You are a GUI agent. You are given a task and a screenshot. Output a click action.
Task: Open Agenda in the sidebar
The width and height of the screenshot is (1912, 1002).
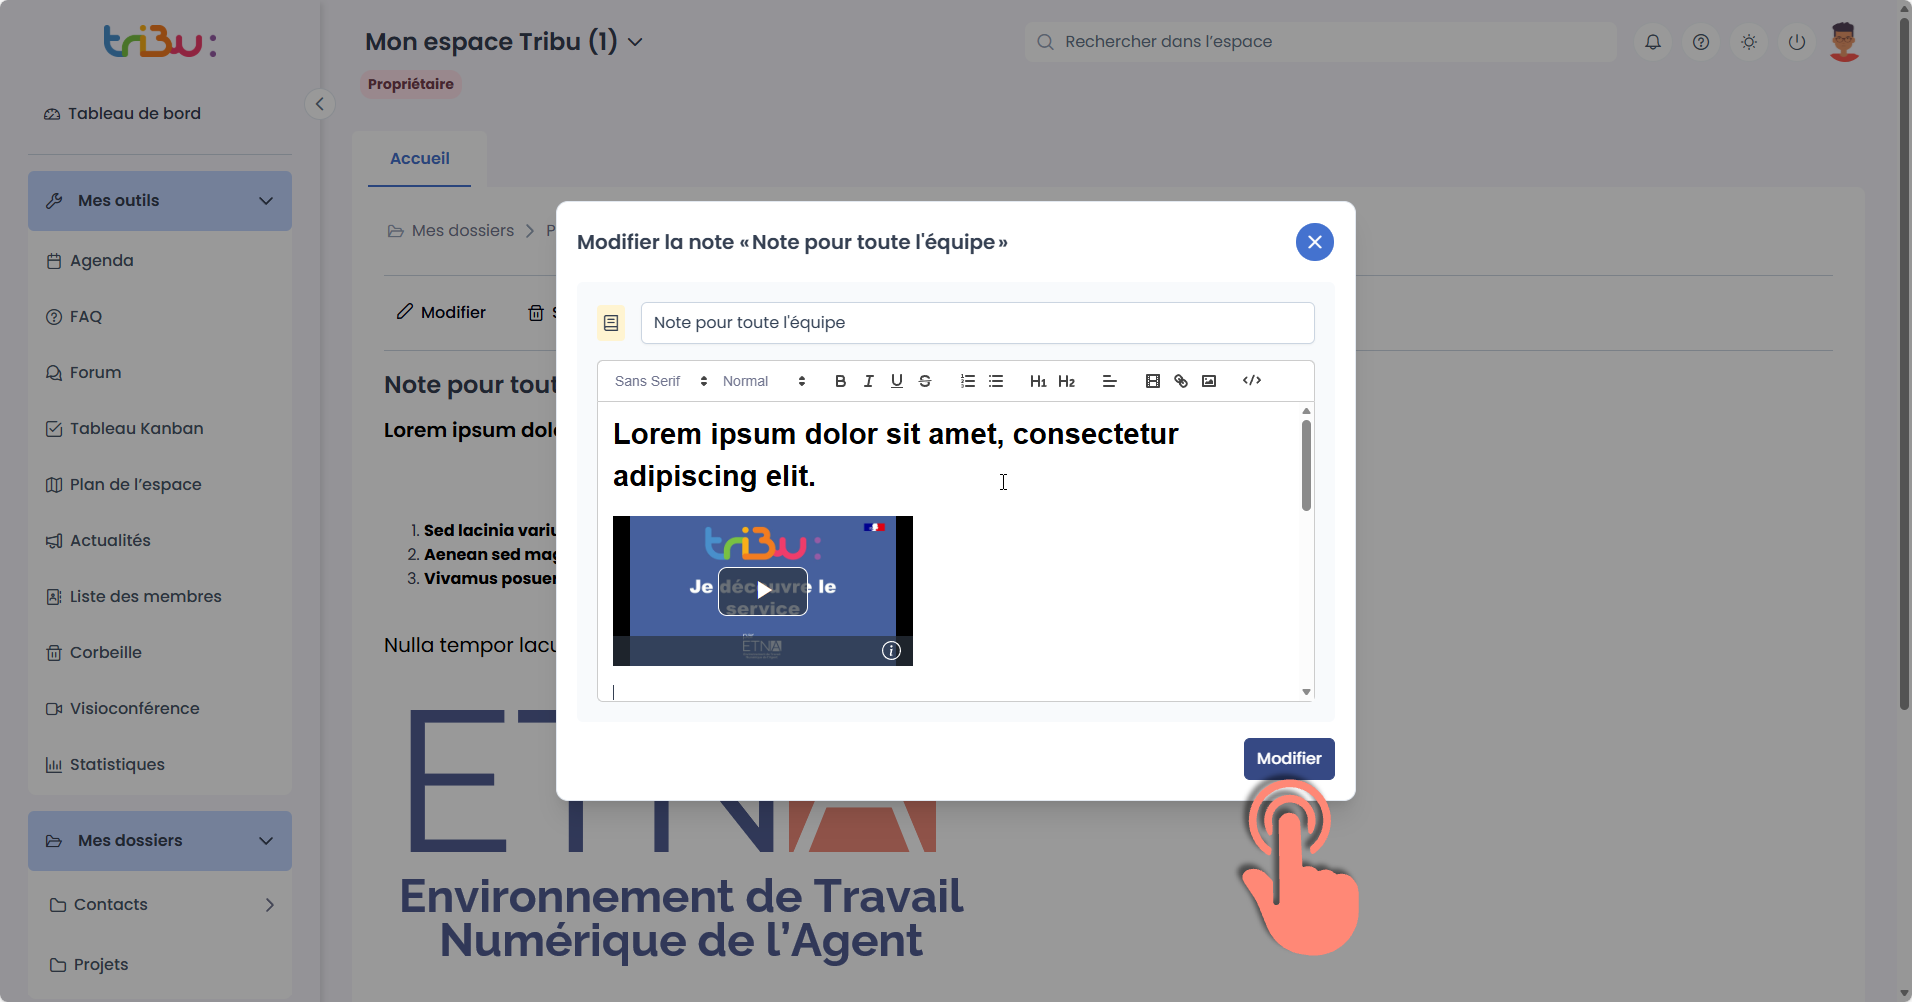[90, 261]
